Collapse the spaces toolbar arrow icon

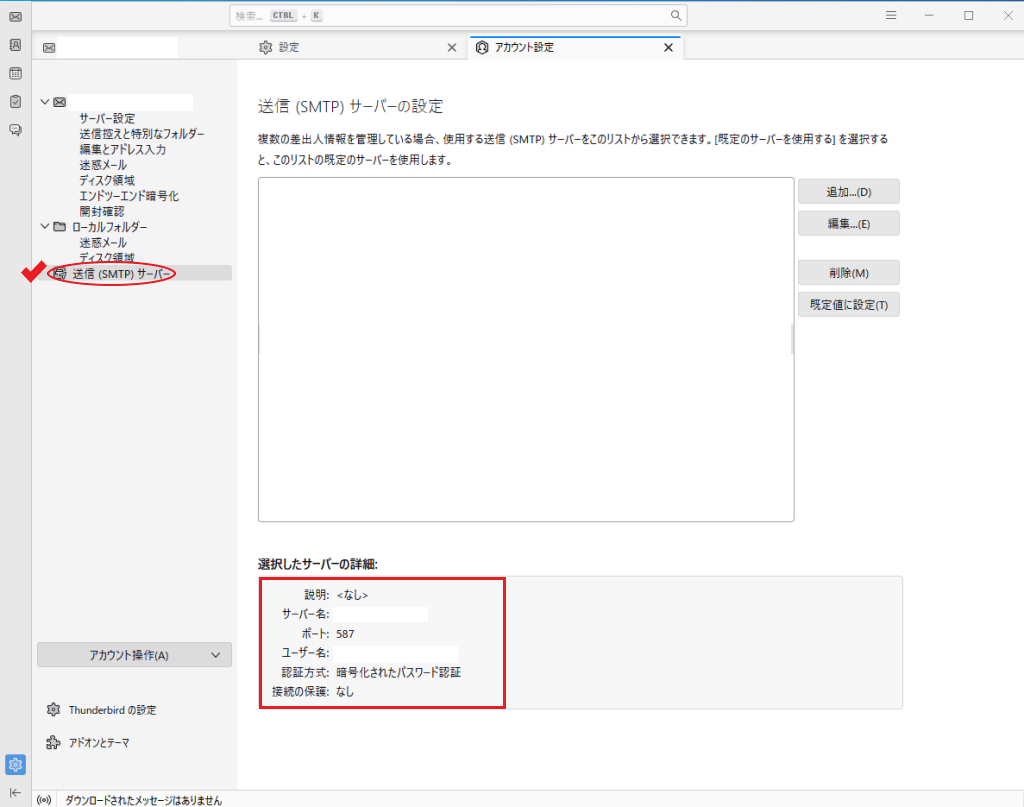coord(15,792)
